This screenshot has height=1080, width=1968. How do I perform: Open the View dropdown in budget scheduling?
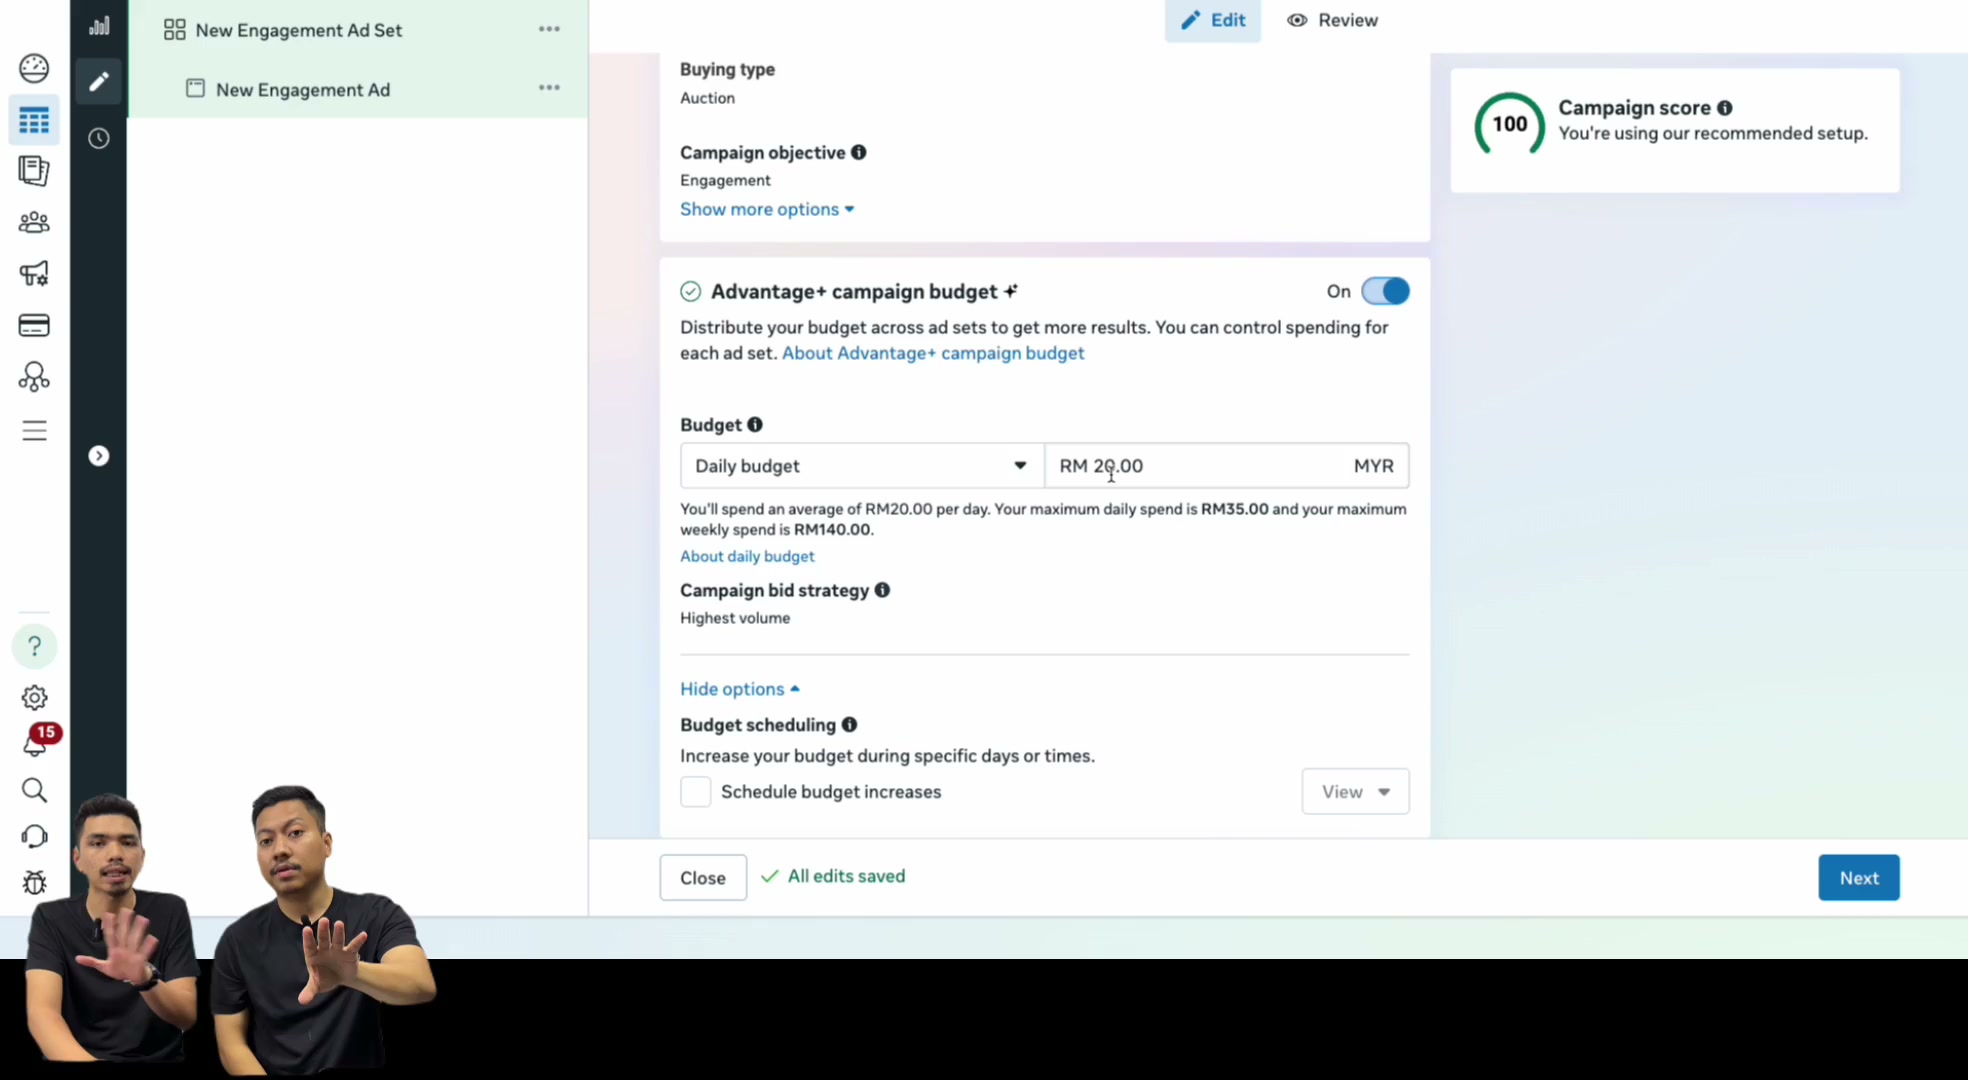(x=1355, y=792)
